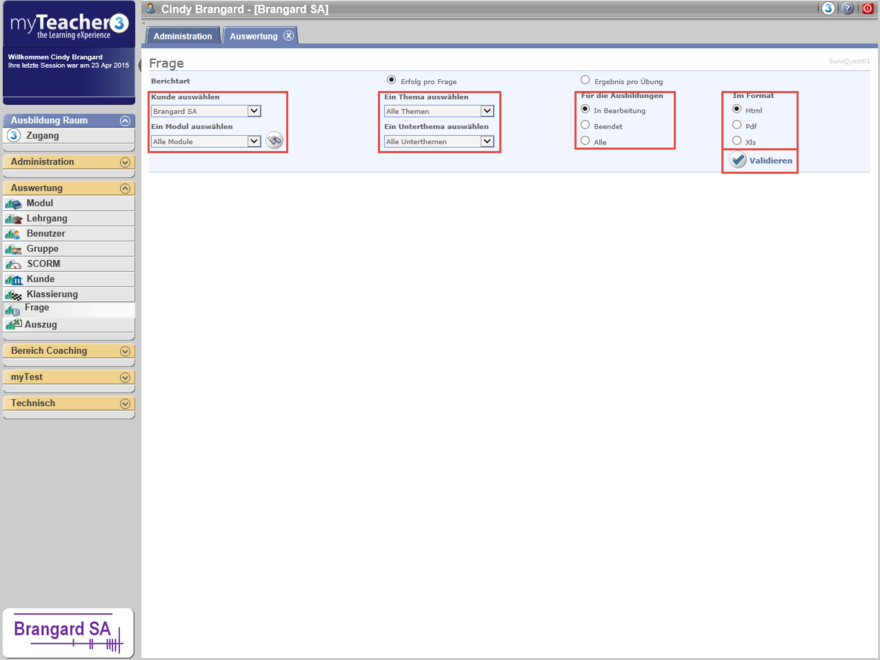Image resolution: width=880 pixels, height=660 pixels.
Task: Close the Auswertung tab with its X icon
Action: (x=289, y=36)
